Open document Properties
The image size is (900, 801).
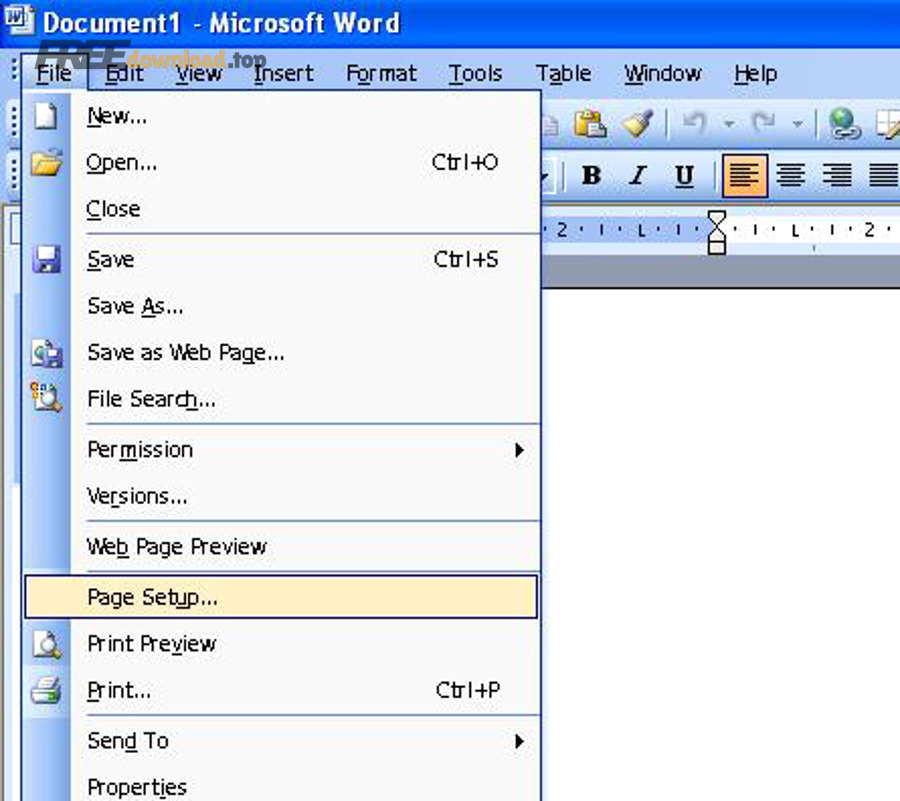pyautogui.click(x=281, y=787)
